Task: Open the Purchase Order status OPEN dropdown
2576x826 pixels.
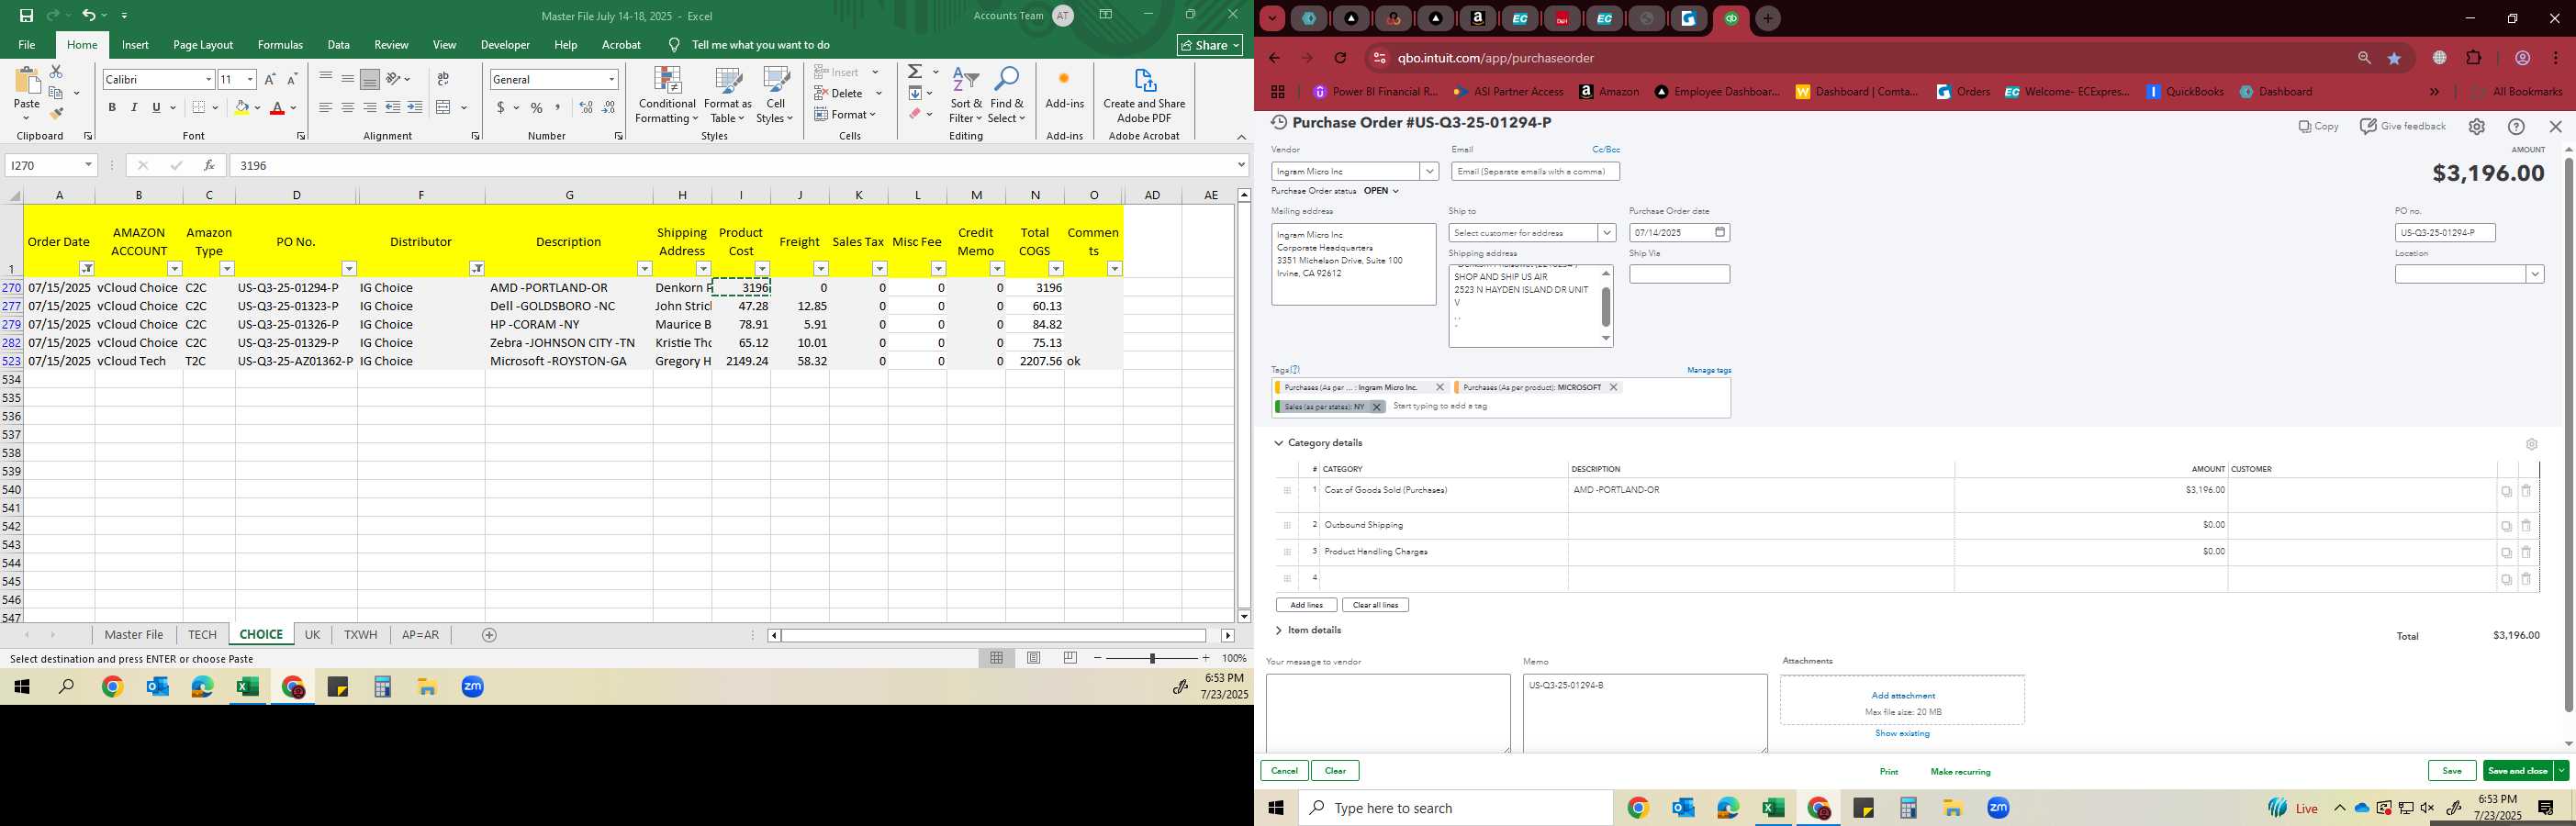Action: [1381, 191]
